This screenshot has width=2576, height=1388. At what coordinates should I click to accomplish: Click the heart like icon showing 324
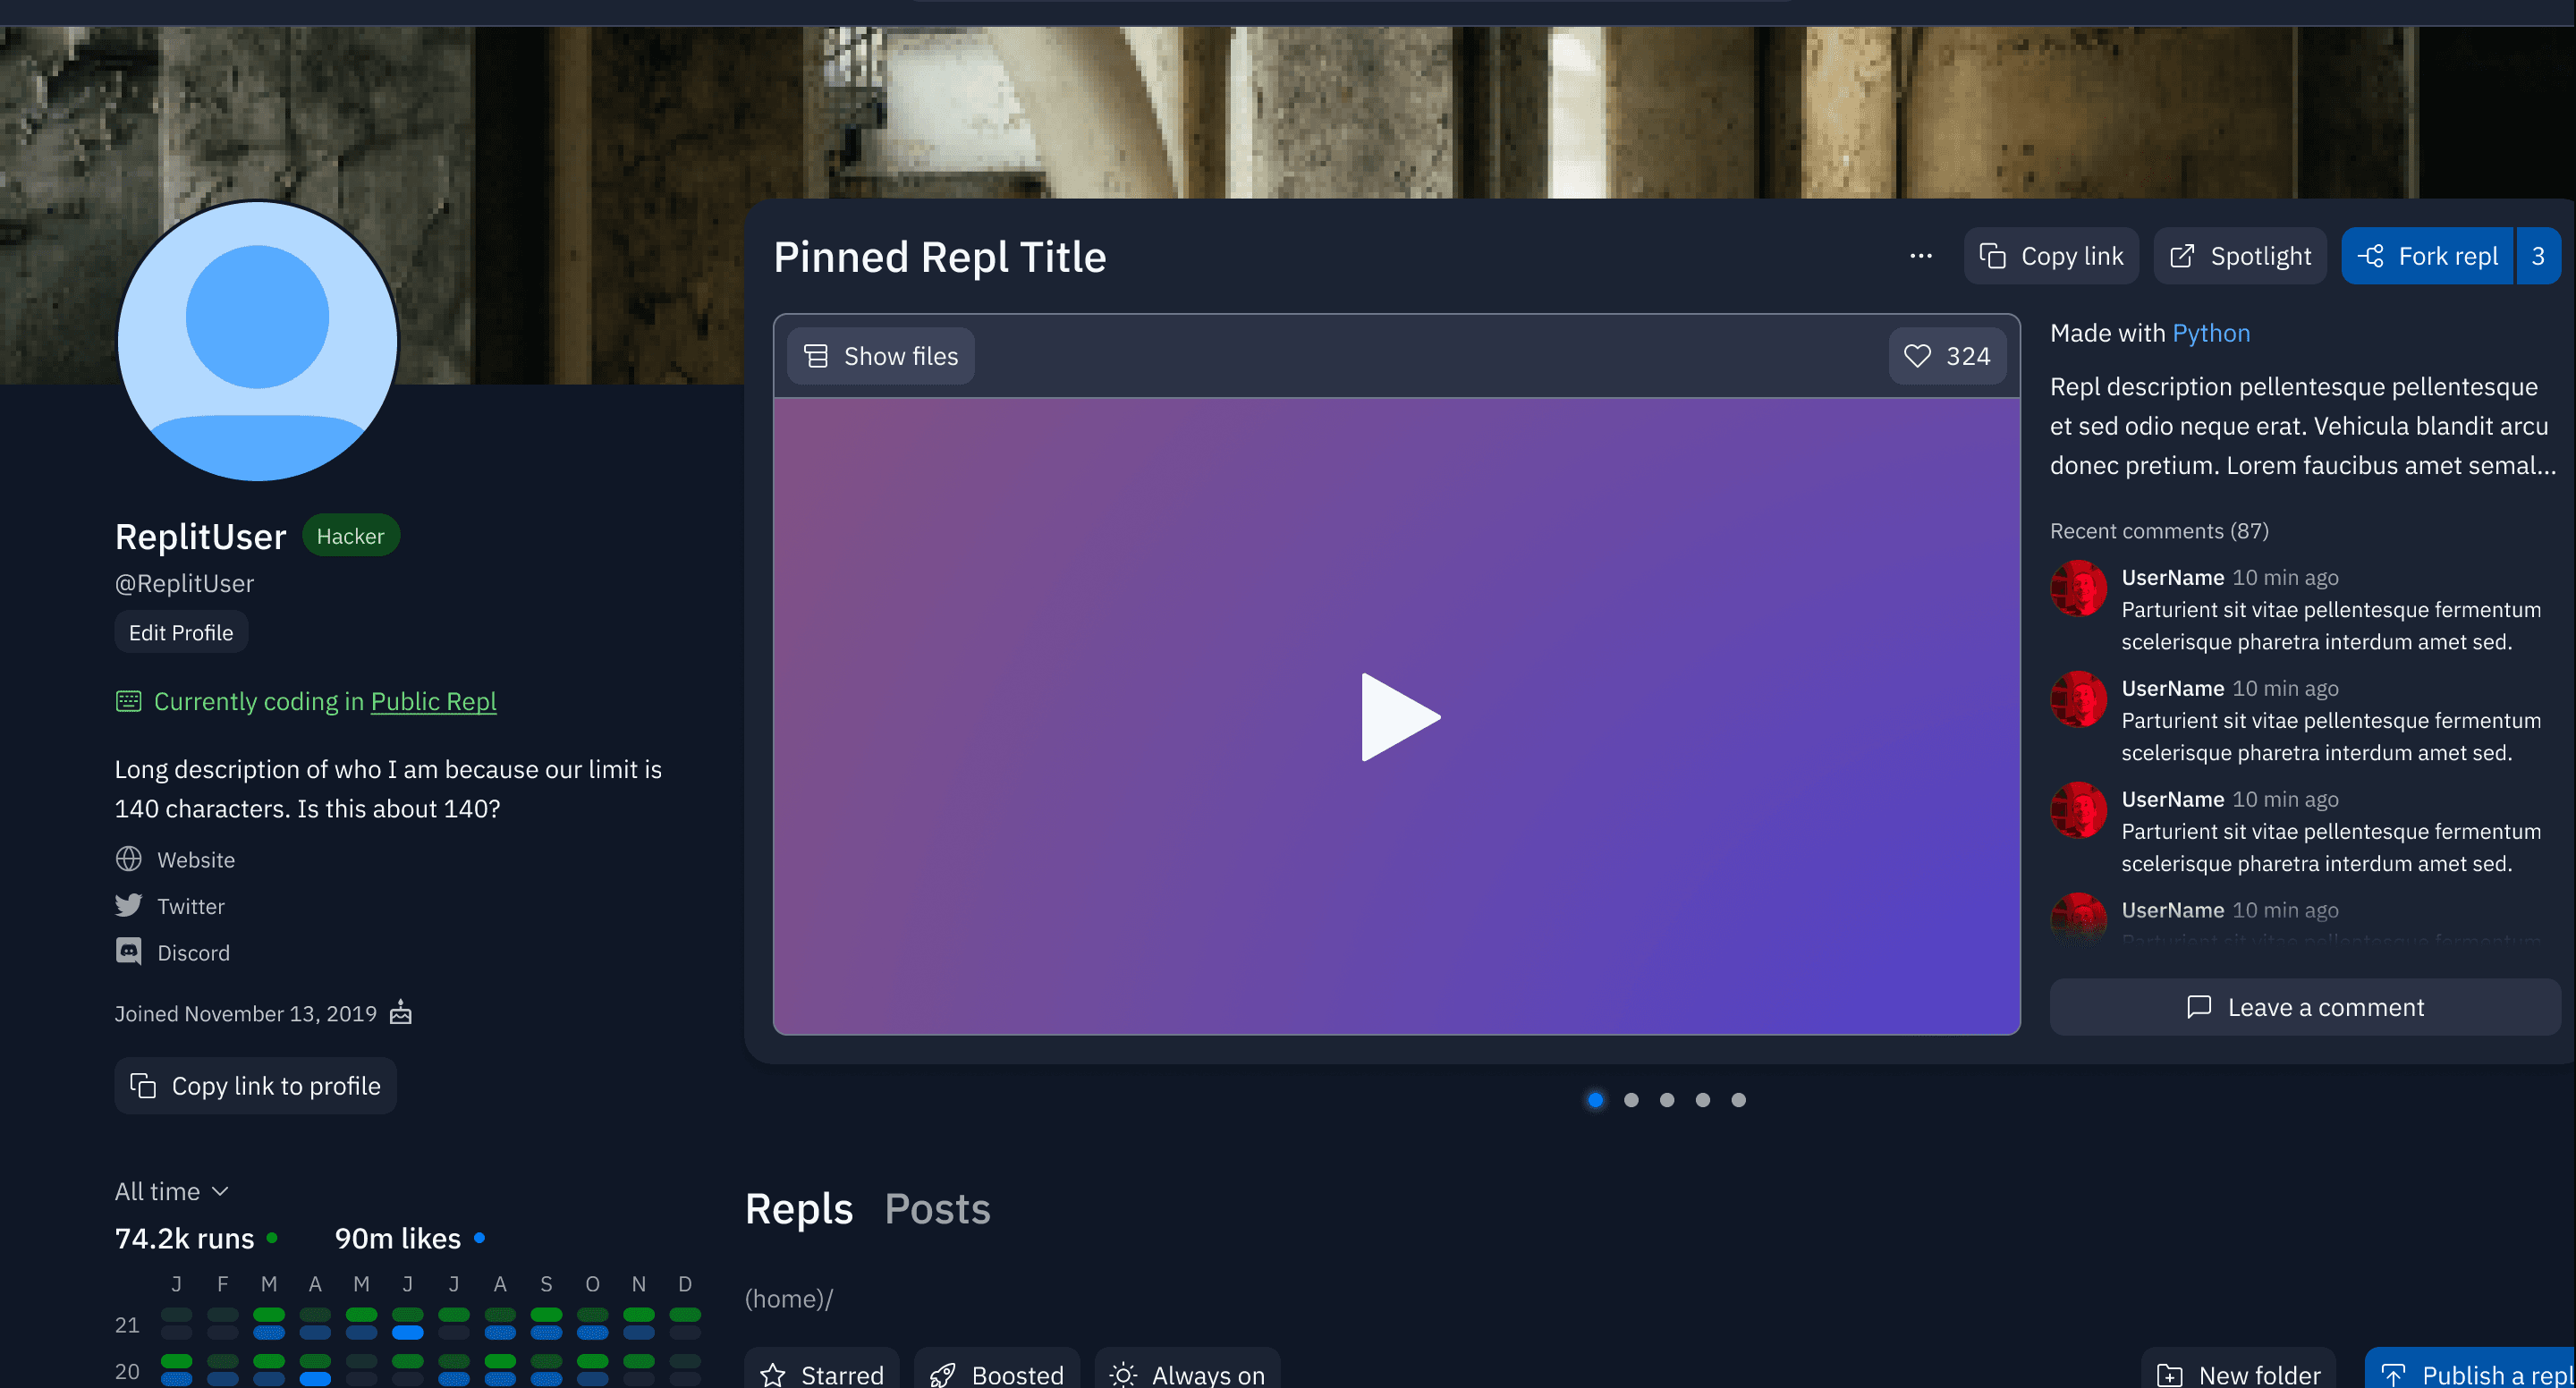[1917, 356]
